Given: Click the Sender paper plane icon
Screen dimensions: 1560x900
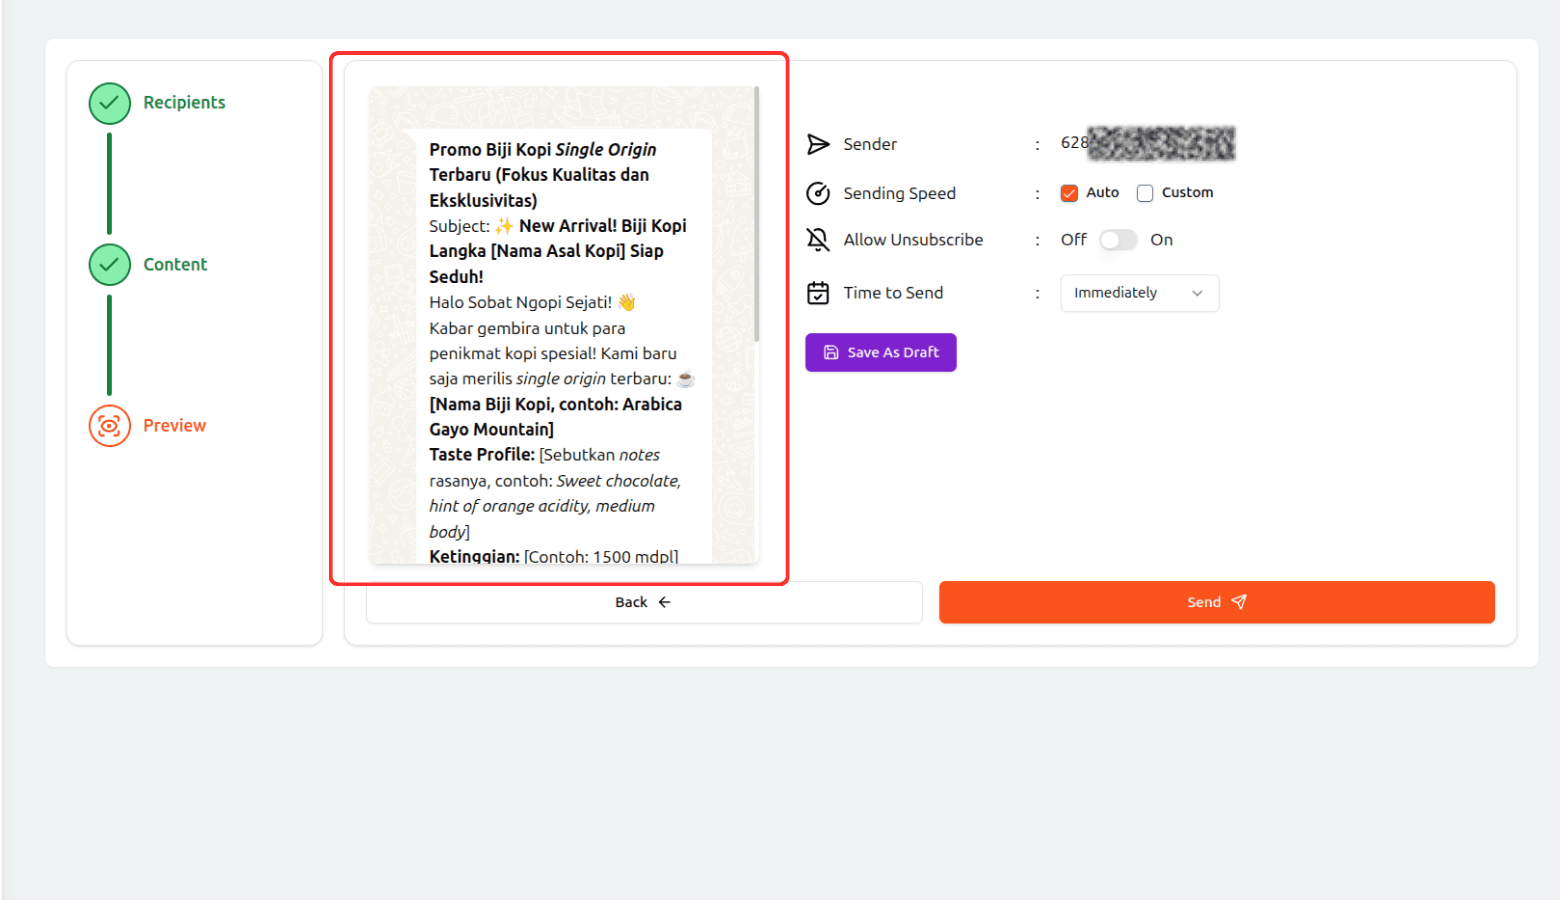Looking at the screenshot, I should point(818,144).
